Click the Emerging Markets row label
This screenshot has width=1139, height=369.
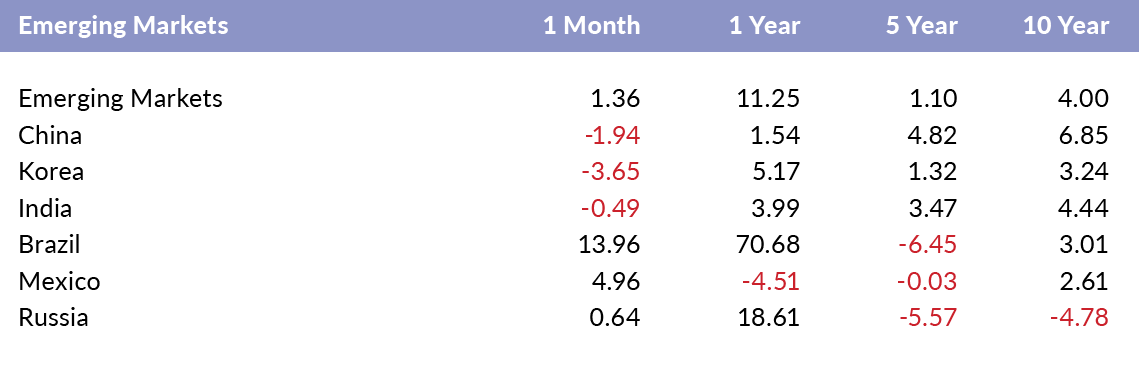[121, 99]
